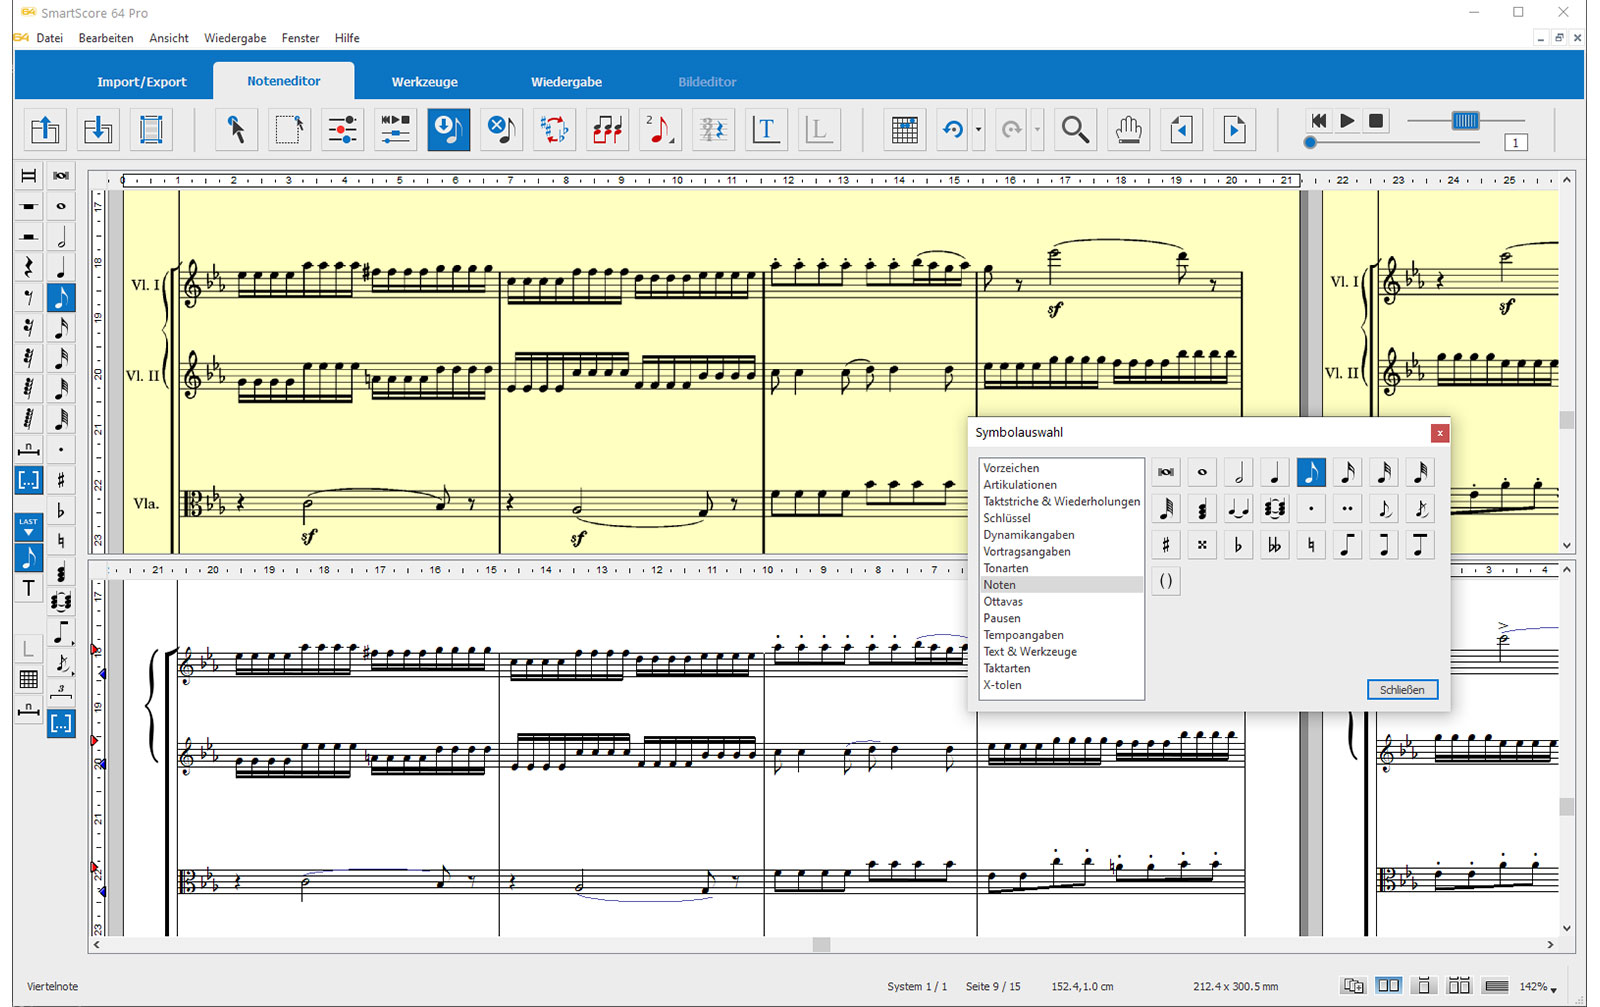Image resolution: width=1600 pixels, height=1007 pixels.
Task: Go to the previous page icon
Action: coord(1182,130)
